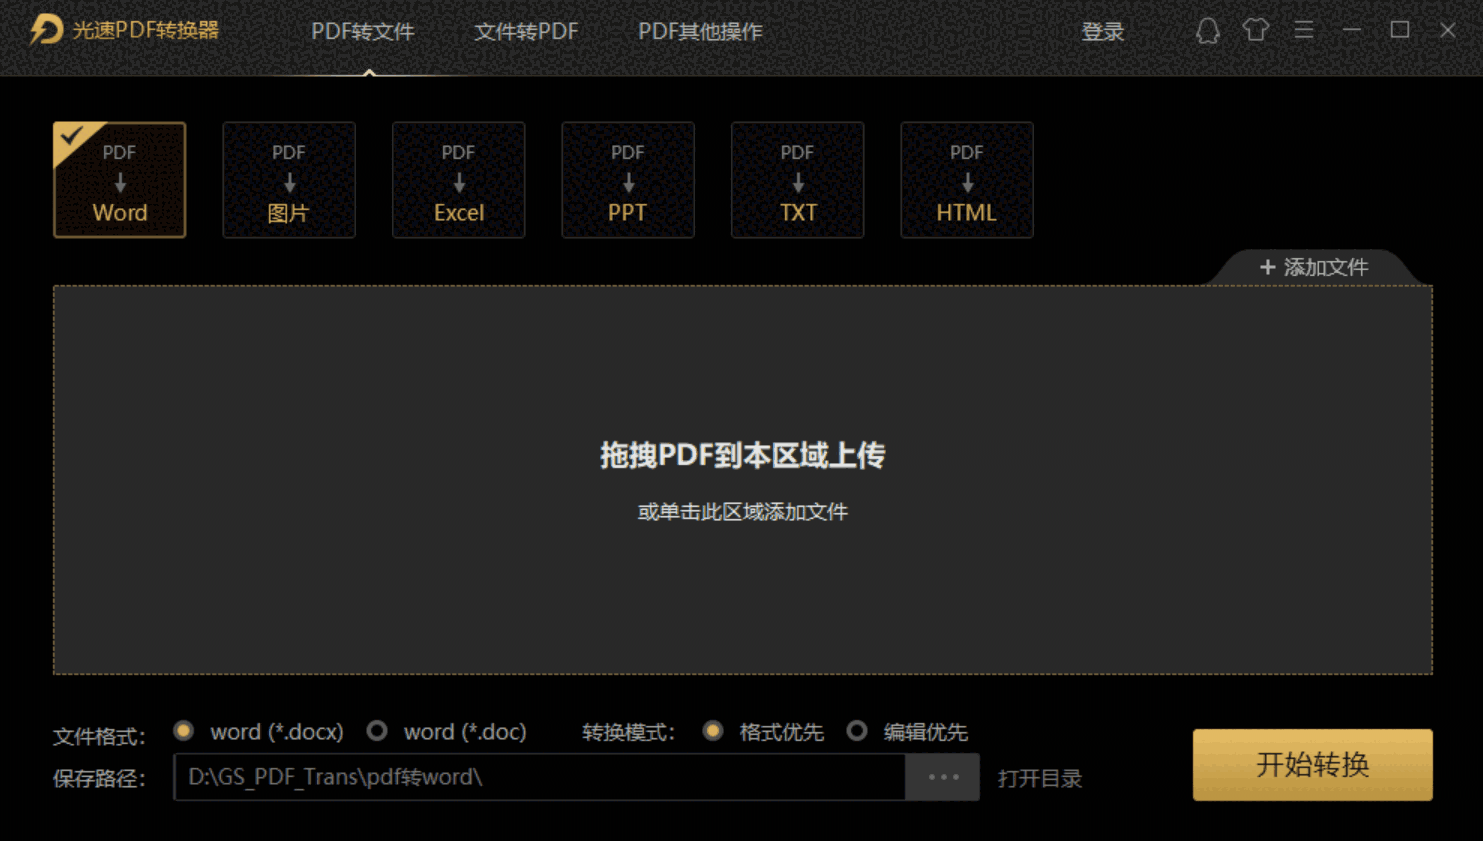Browse save path with the ellipsis button
Screen dimensions: 1483x841
pos(943,777)
